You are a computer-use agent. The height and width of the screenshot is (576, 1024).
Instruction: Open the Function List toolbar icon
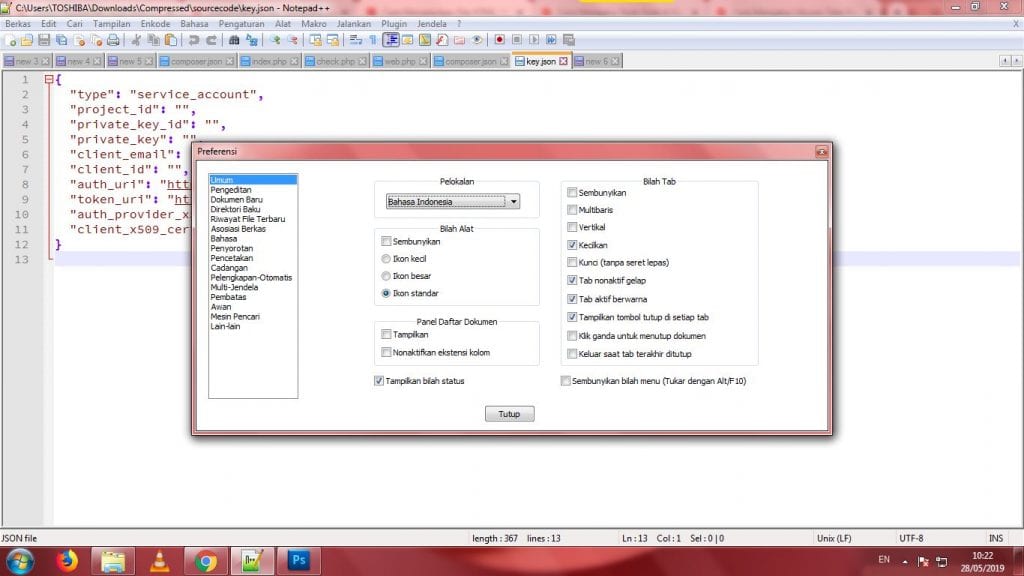pos(441,40)
